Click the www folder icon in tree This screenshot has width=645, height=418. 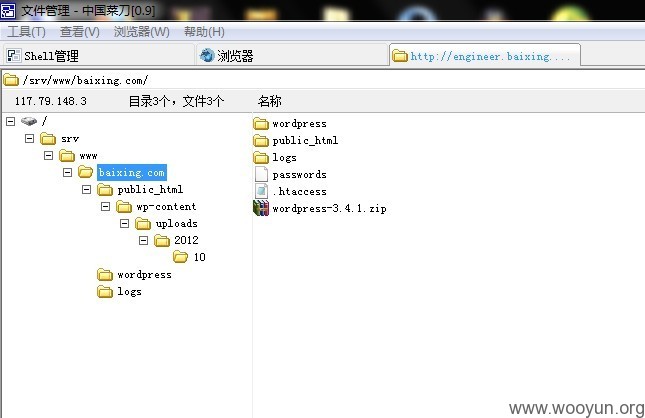tap(67, 156)
